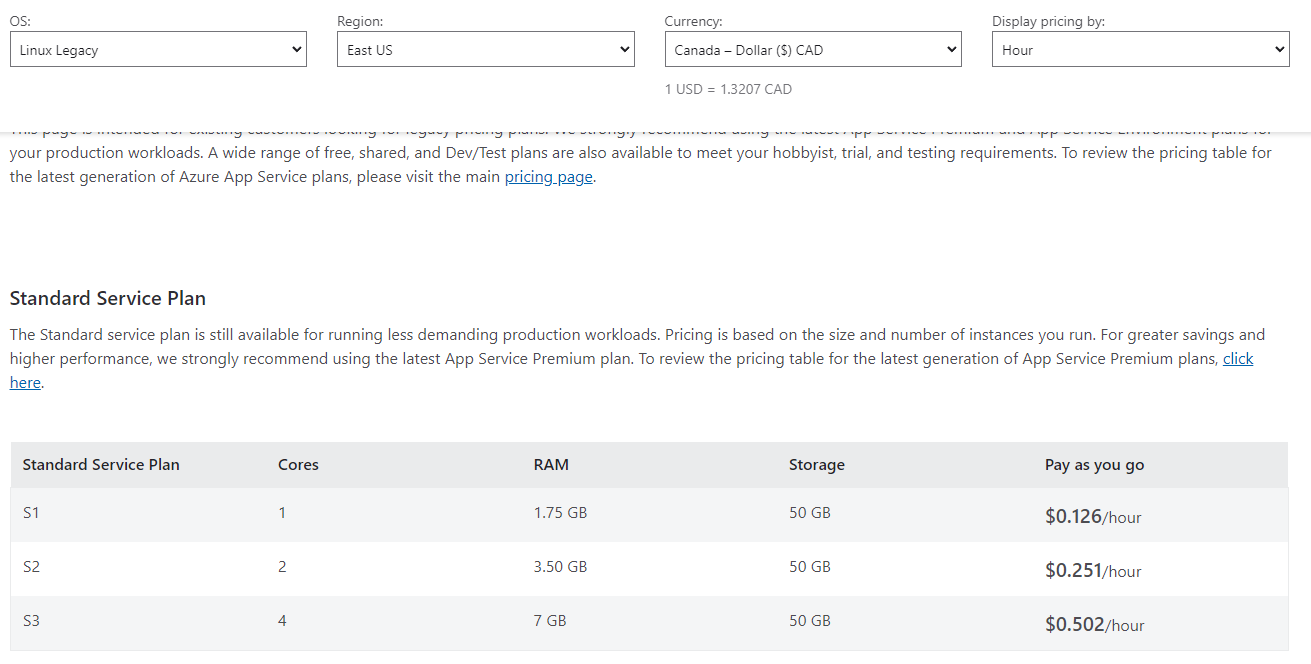Click the Standard Service Plan section heading

[108, 298]
